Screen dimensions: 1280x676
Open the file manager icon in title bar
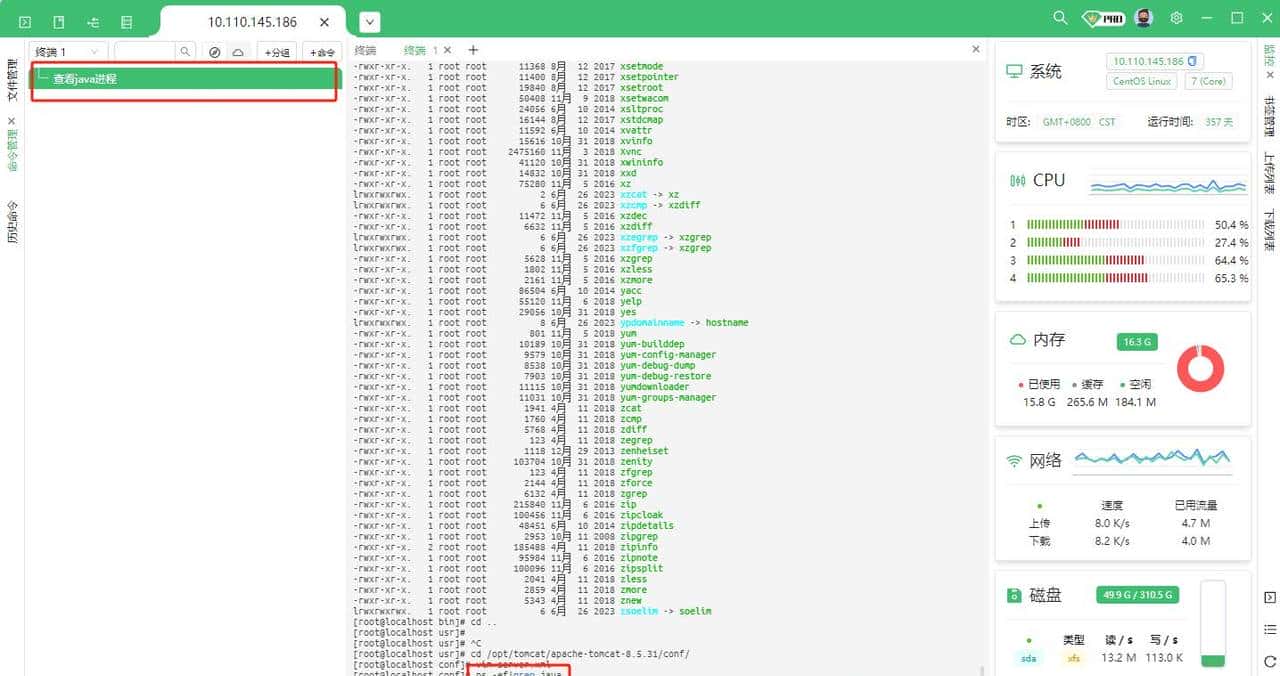[59, 21]
